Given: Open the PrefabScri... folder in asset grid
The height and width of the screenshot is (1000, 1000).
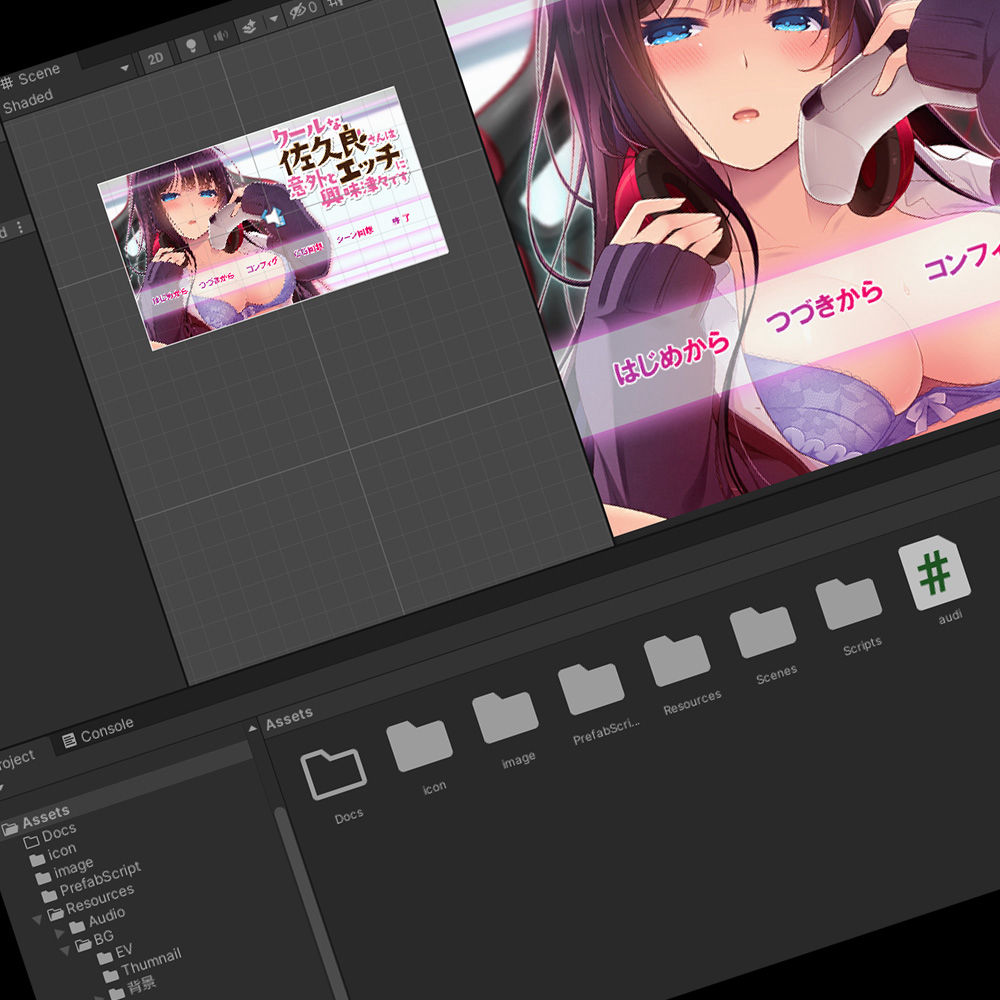Looking at the screenshot, I should pos(591,689).
